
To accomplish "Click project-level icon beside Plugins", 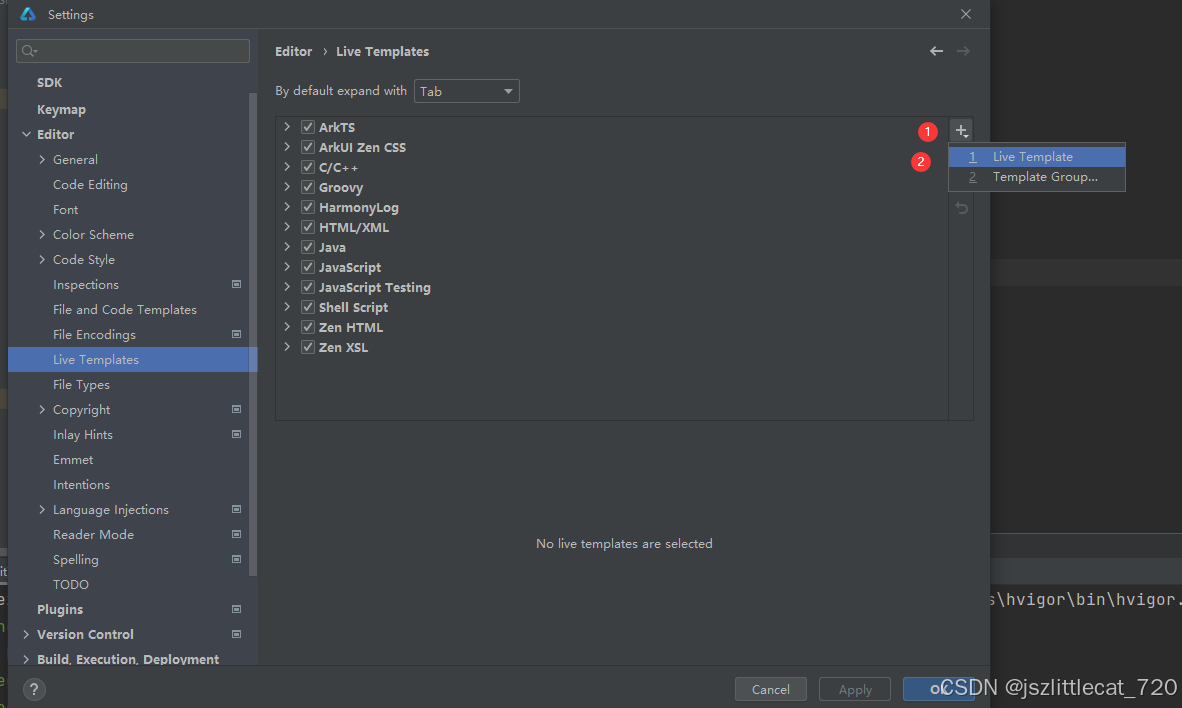I will coord(236,609).
